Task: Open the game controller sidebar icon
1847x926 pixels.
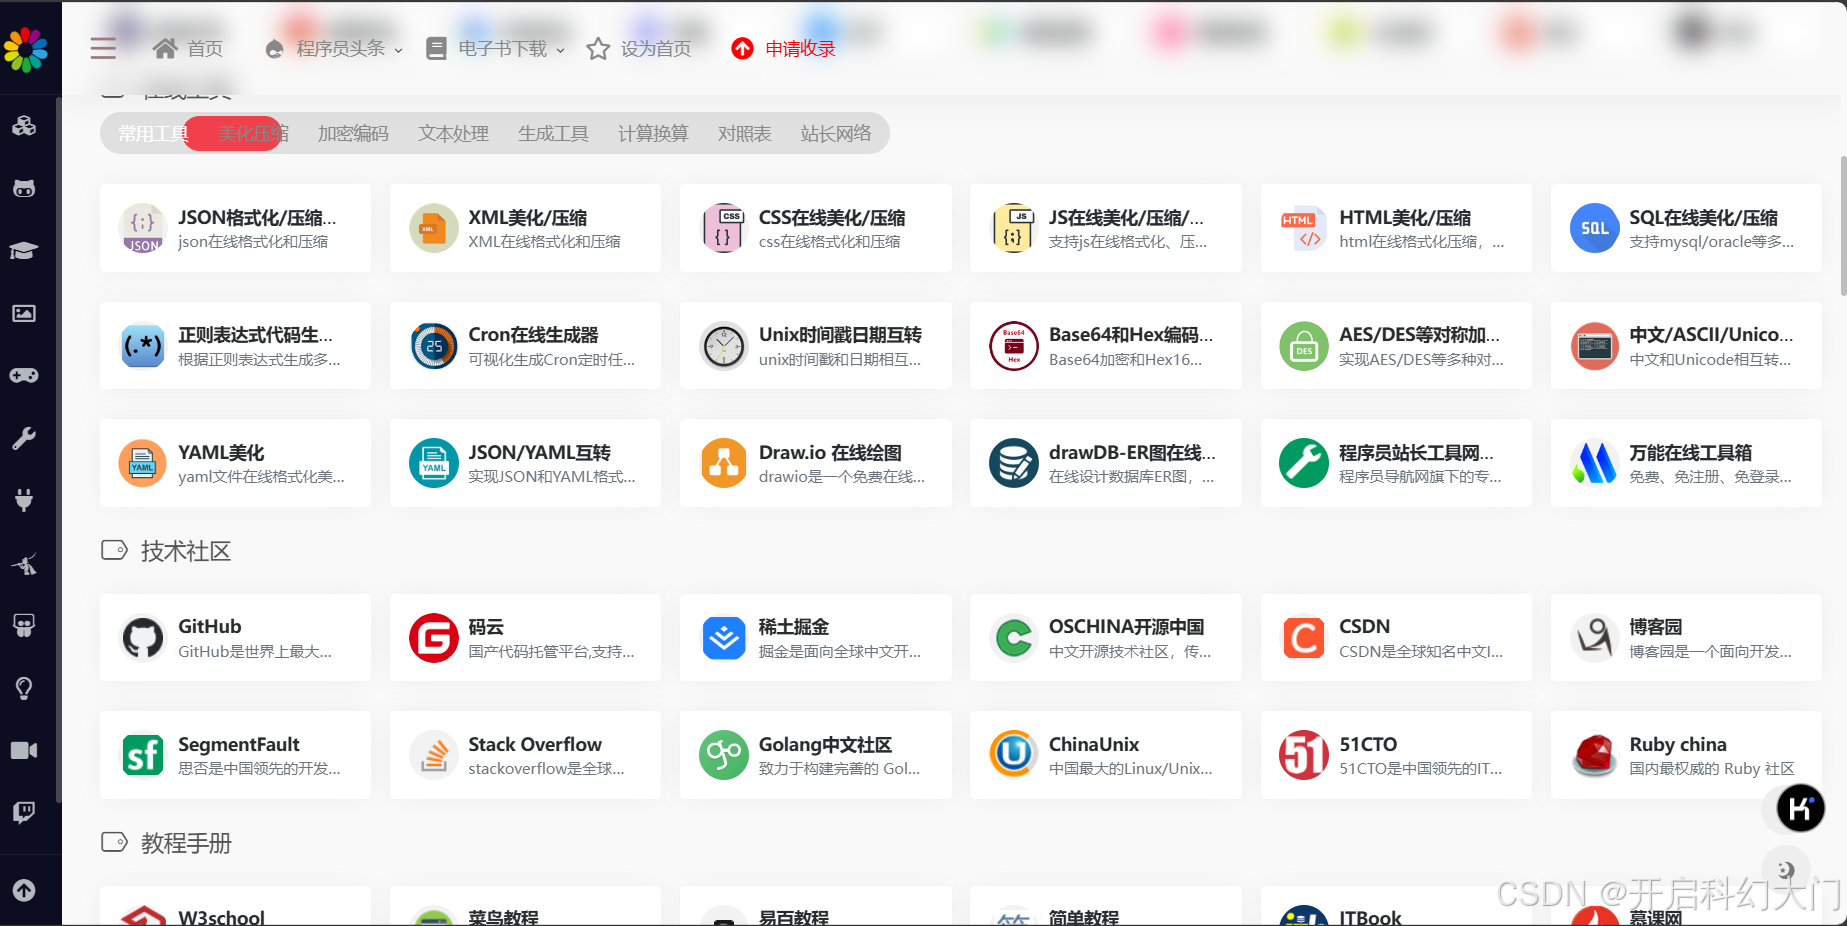Action: click(x=24, y=375)
